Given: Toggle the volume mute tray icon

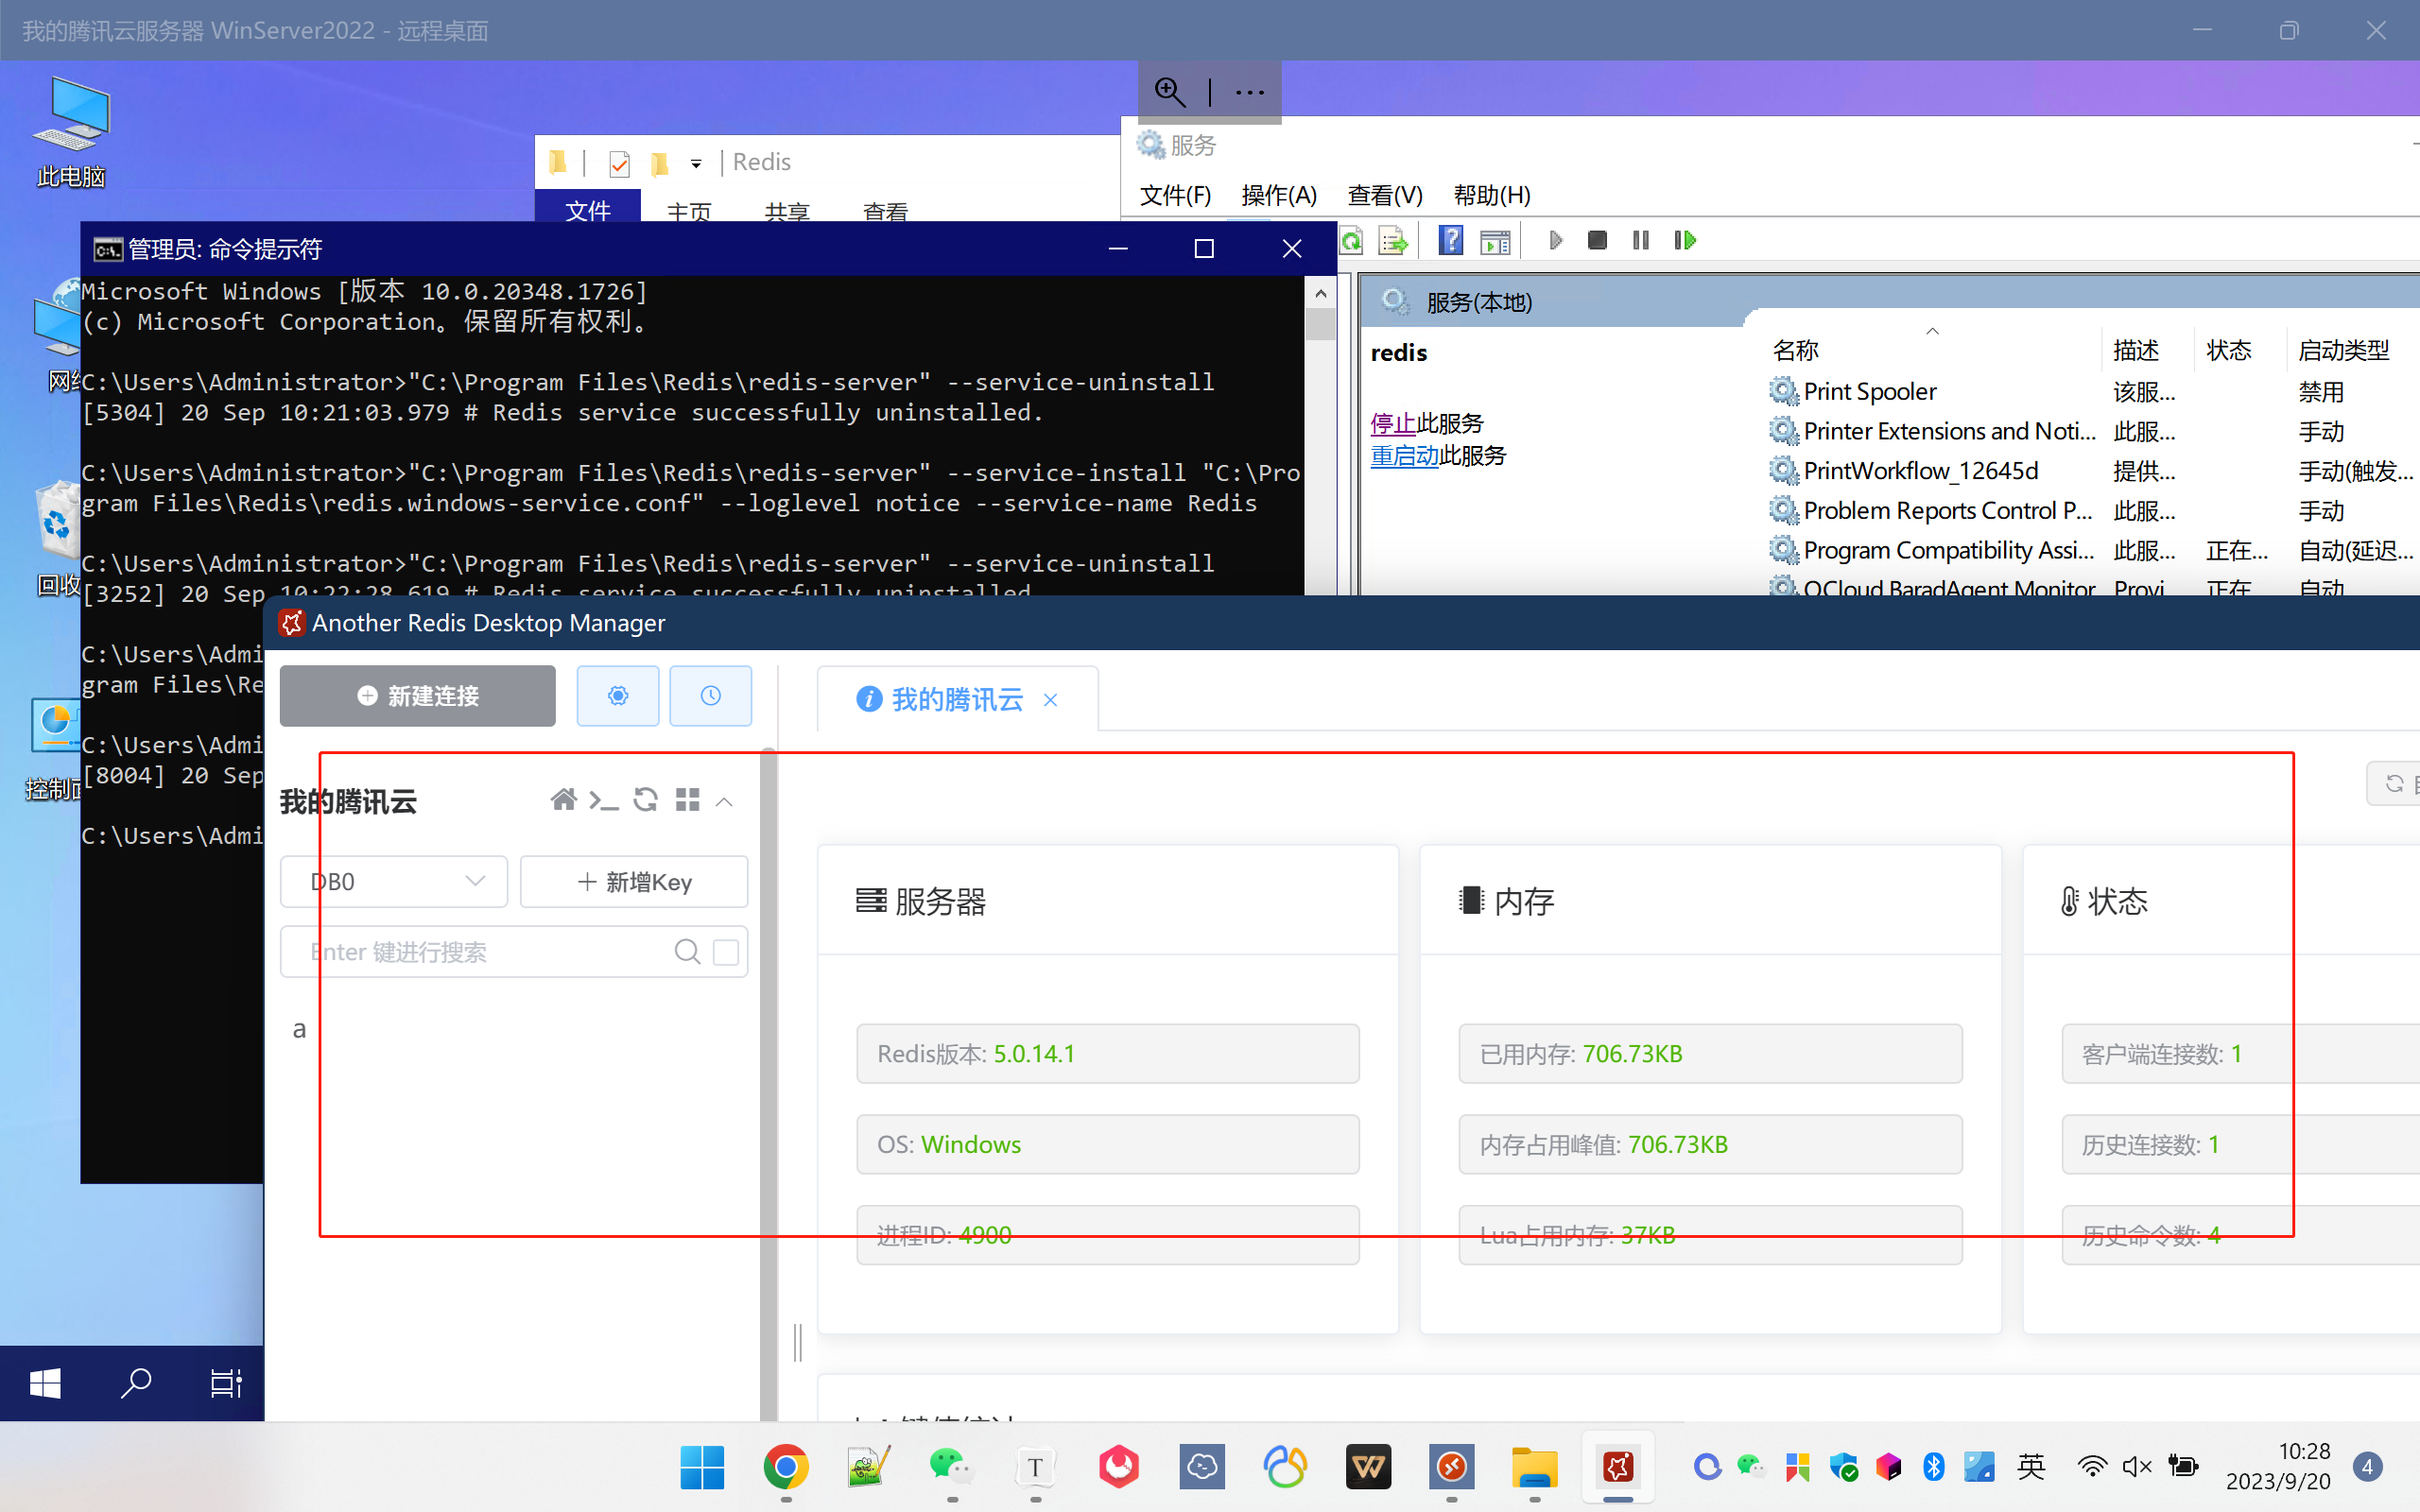Looking at the screenshot, I should [x=2137, y=1467].
